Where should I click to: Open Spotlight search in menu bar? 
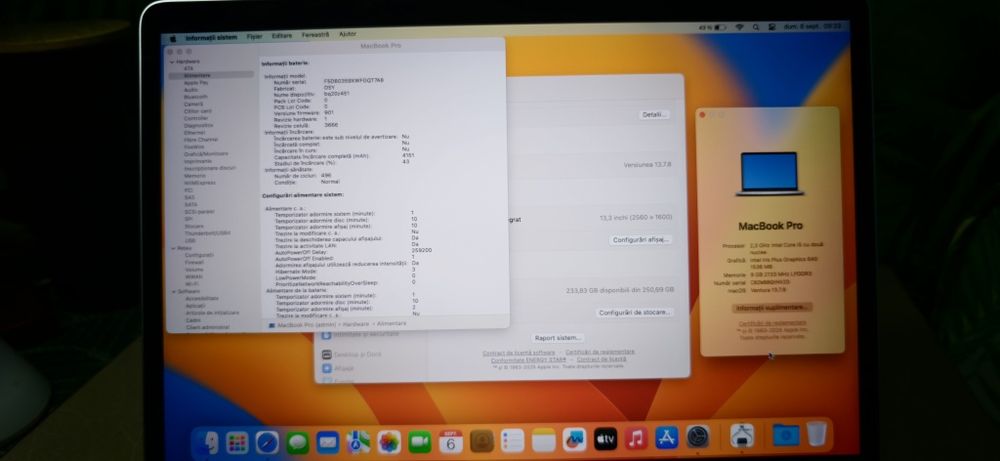pos(756,27)
